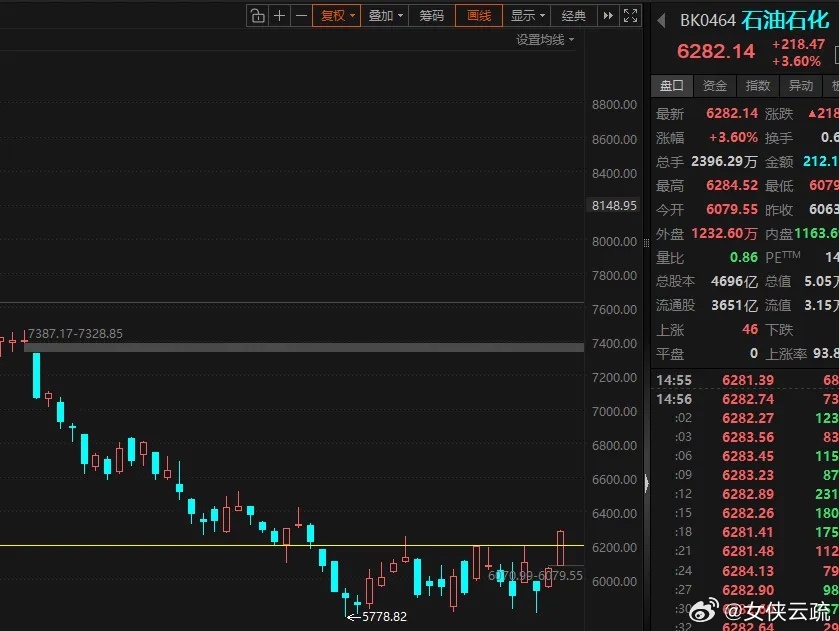The width and height of the screenshot is (839, 631).
Task: Click the 5778.82 low price label
Action: (x=384, y=617)
